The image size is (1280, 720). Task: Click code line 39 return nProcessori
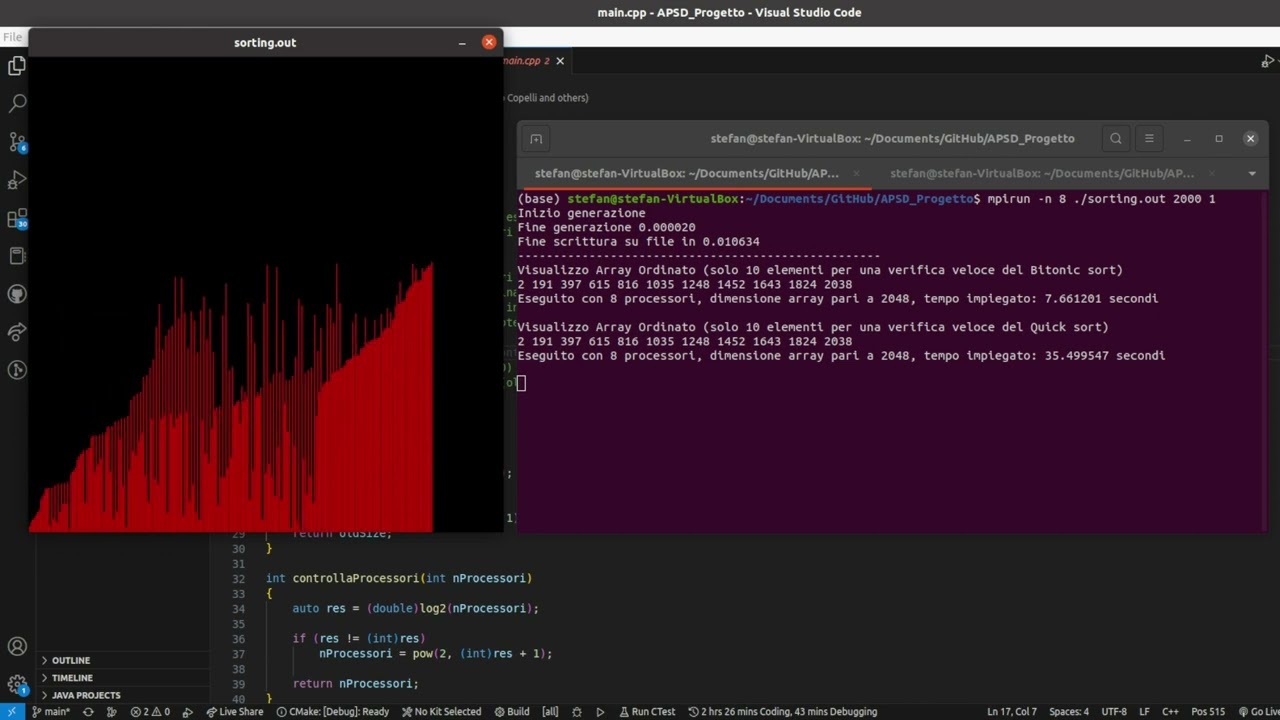coord(356,683)
